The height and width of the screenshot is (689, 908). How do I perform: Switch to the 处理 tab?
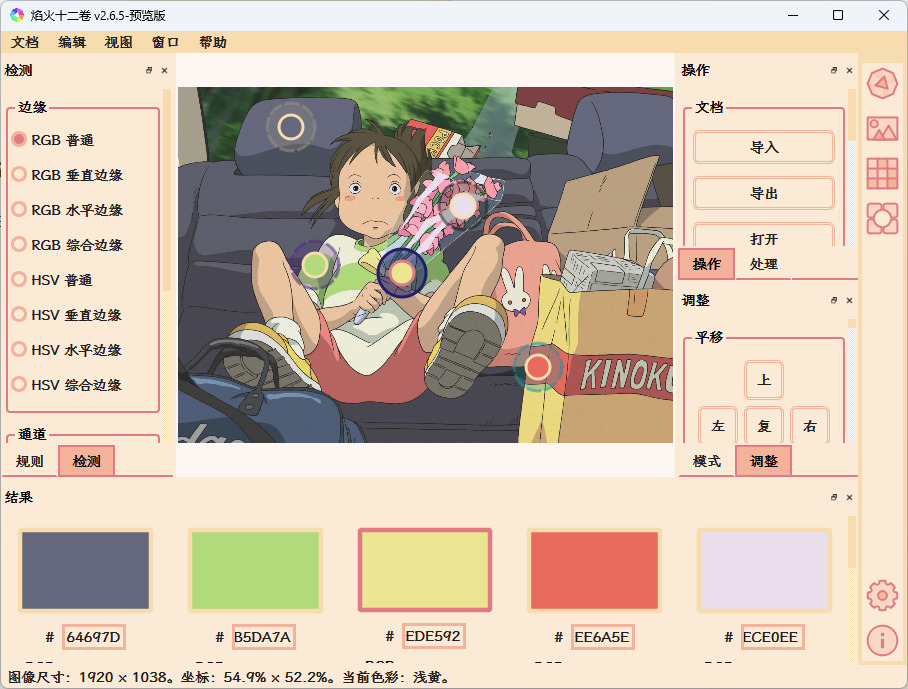click(763, 264)
